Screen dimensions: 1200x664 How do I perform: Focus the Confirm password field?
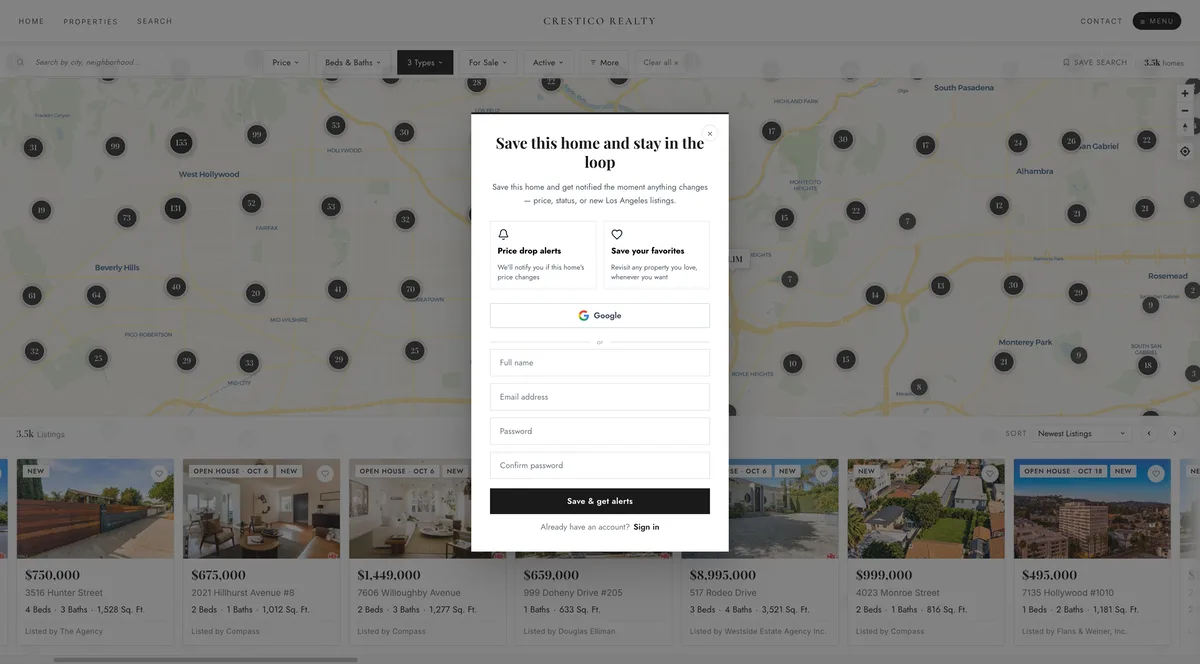[600, 465]
